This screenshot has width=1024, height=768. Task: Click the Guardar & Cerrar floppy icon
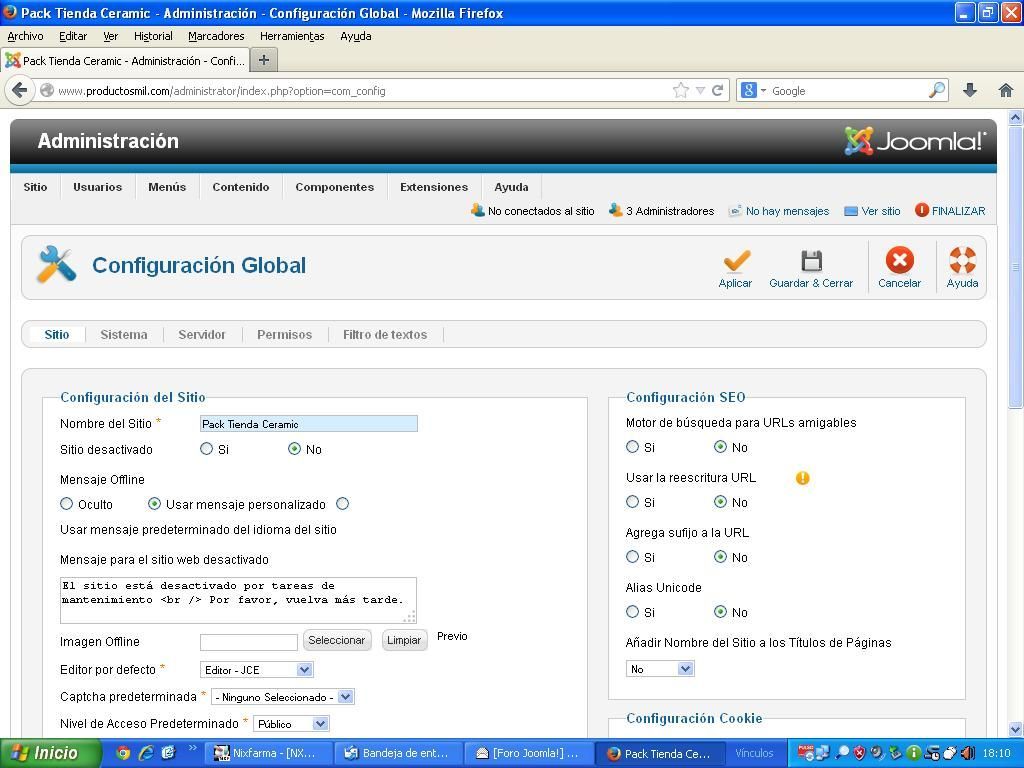pyautogui.click(x=811, y=261)
